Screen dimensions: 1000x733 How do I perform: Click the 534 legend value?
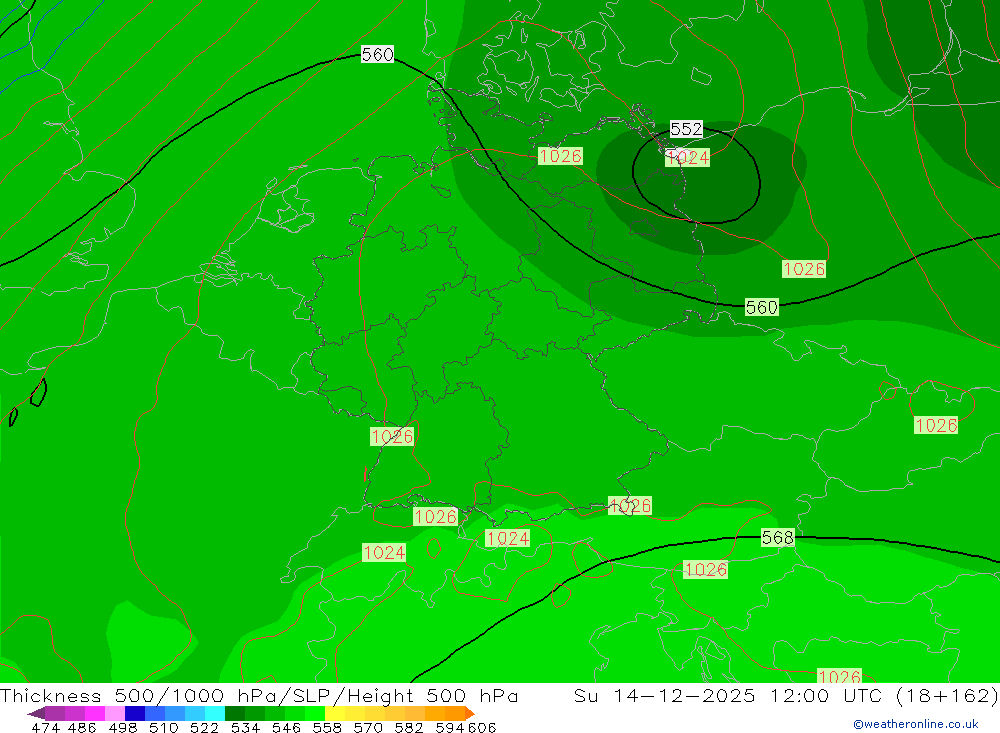[246, 728]
